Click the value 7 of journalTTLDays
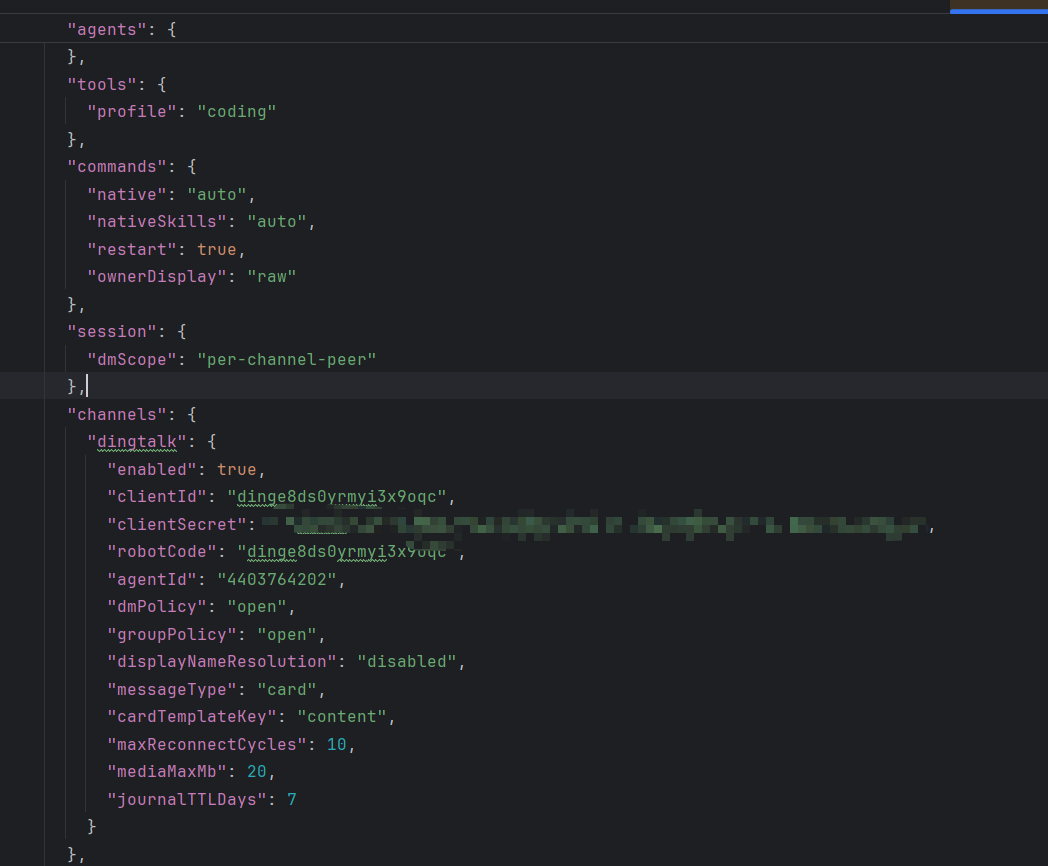 pyautogui.click(x=291, y=800)
